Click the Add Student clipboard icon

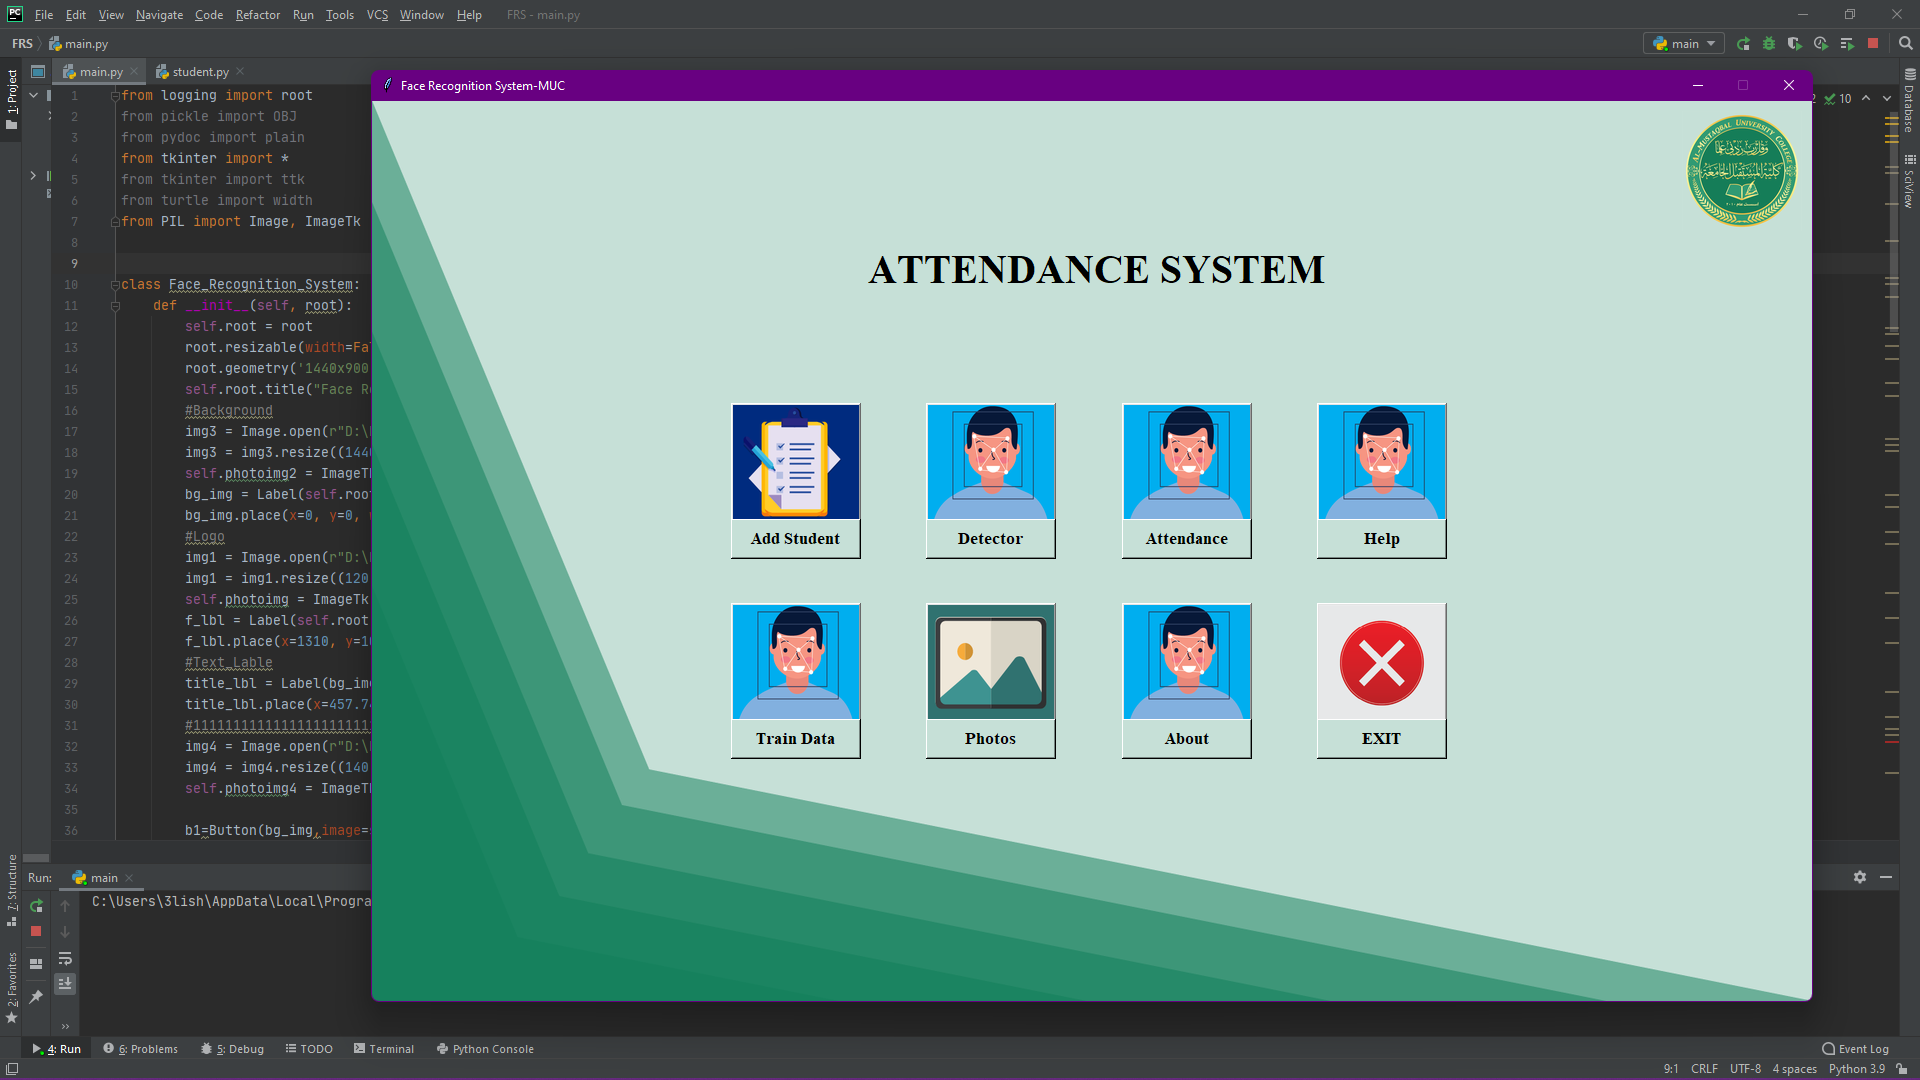795,462
